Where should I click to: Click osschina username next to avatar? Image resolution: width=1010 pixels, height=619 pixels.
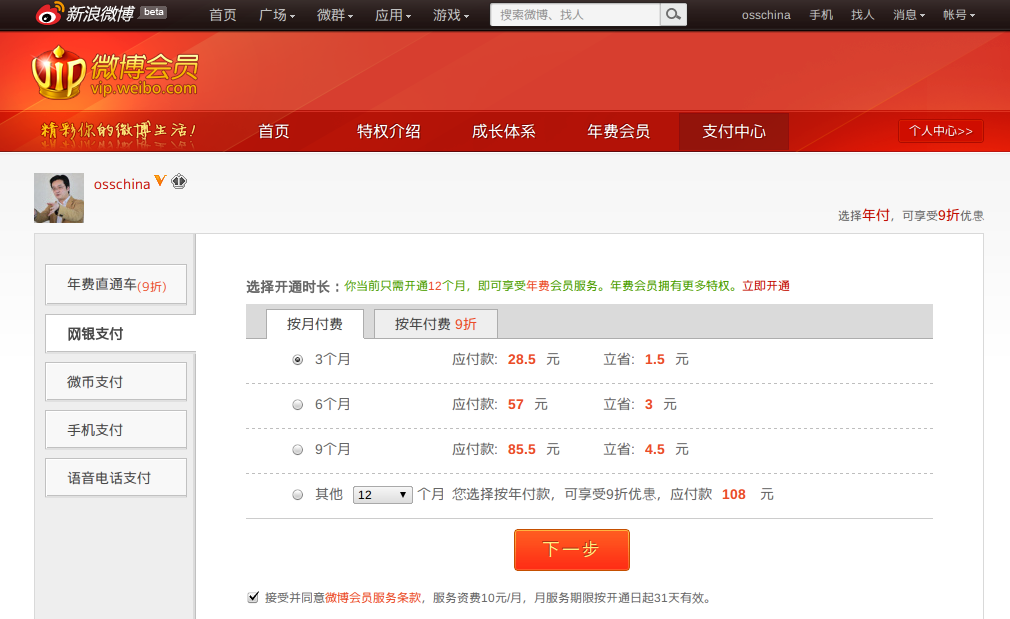pyautogui.click(x=122, y=184)
